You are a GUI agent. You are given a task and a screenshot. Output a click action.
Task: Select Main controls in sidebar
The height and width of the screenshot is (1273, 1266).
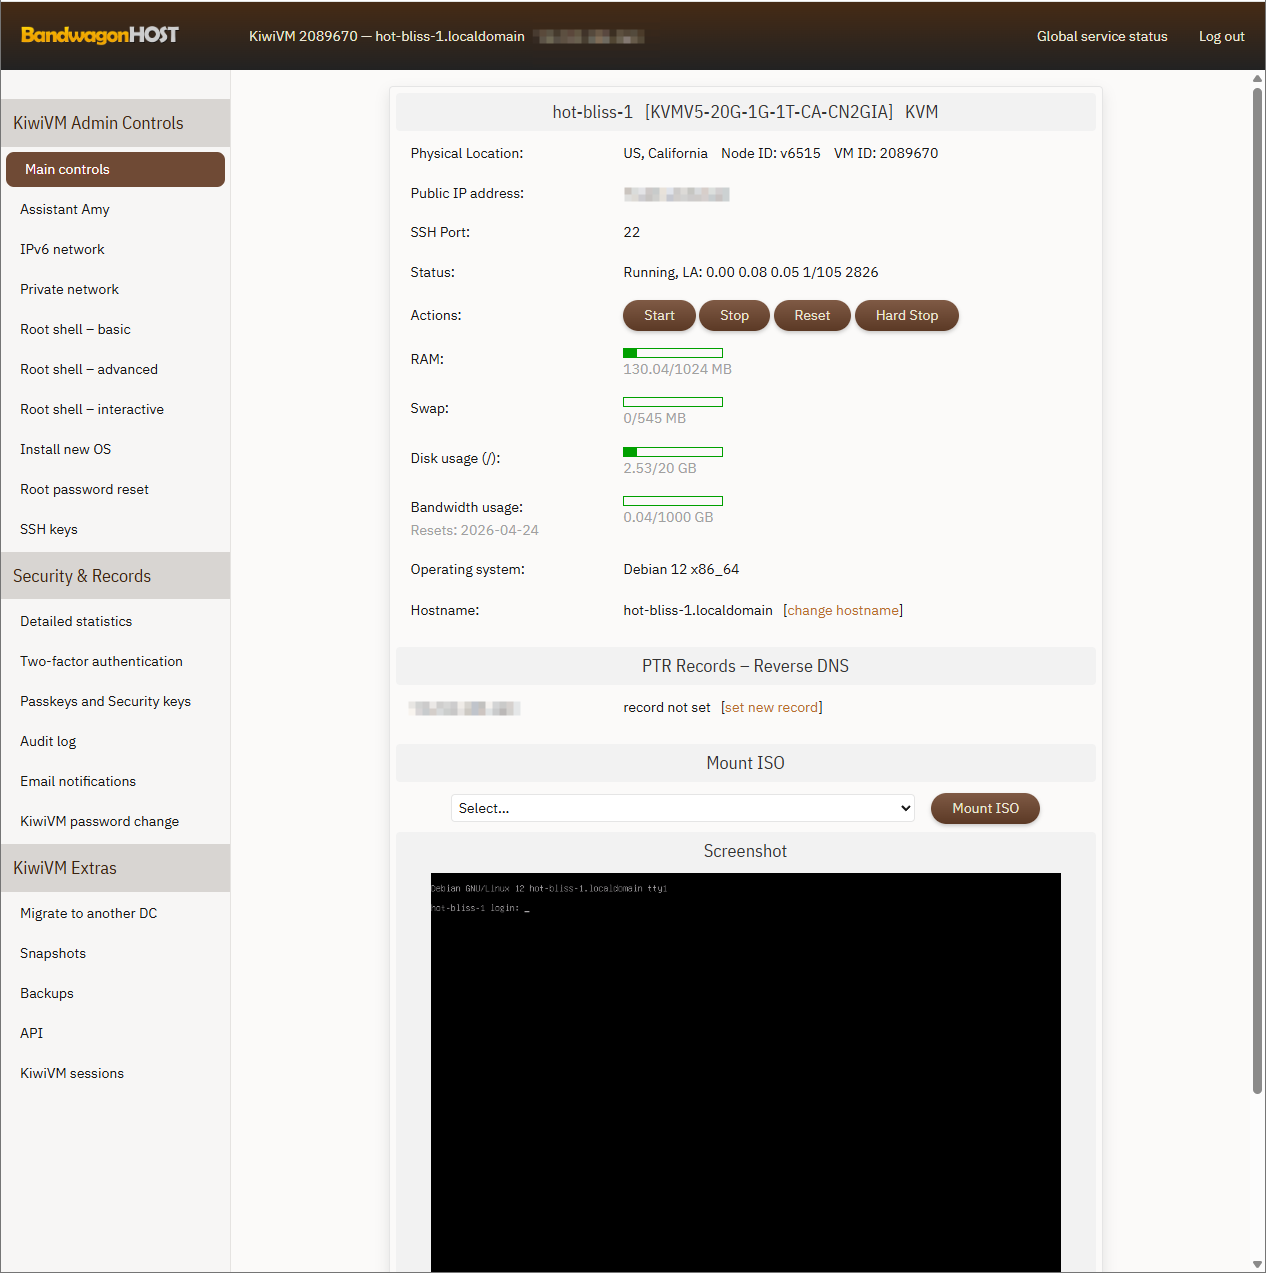tap(115, 169)
